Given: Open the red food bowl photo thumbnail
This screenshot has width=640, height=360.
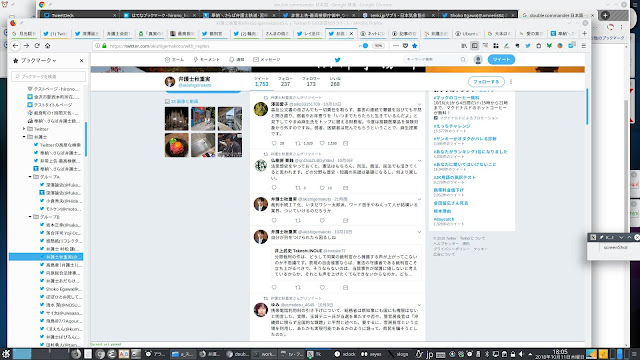Looking at the screenshot, I should point(177,145).
